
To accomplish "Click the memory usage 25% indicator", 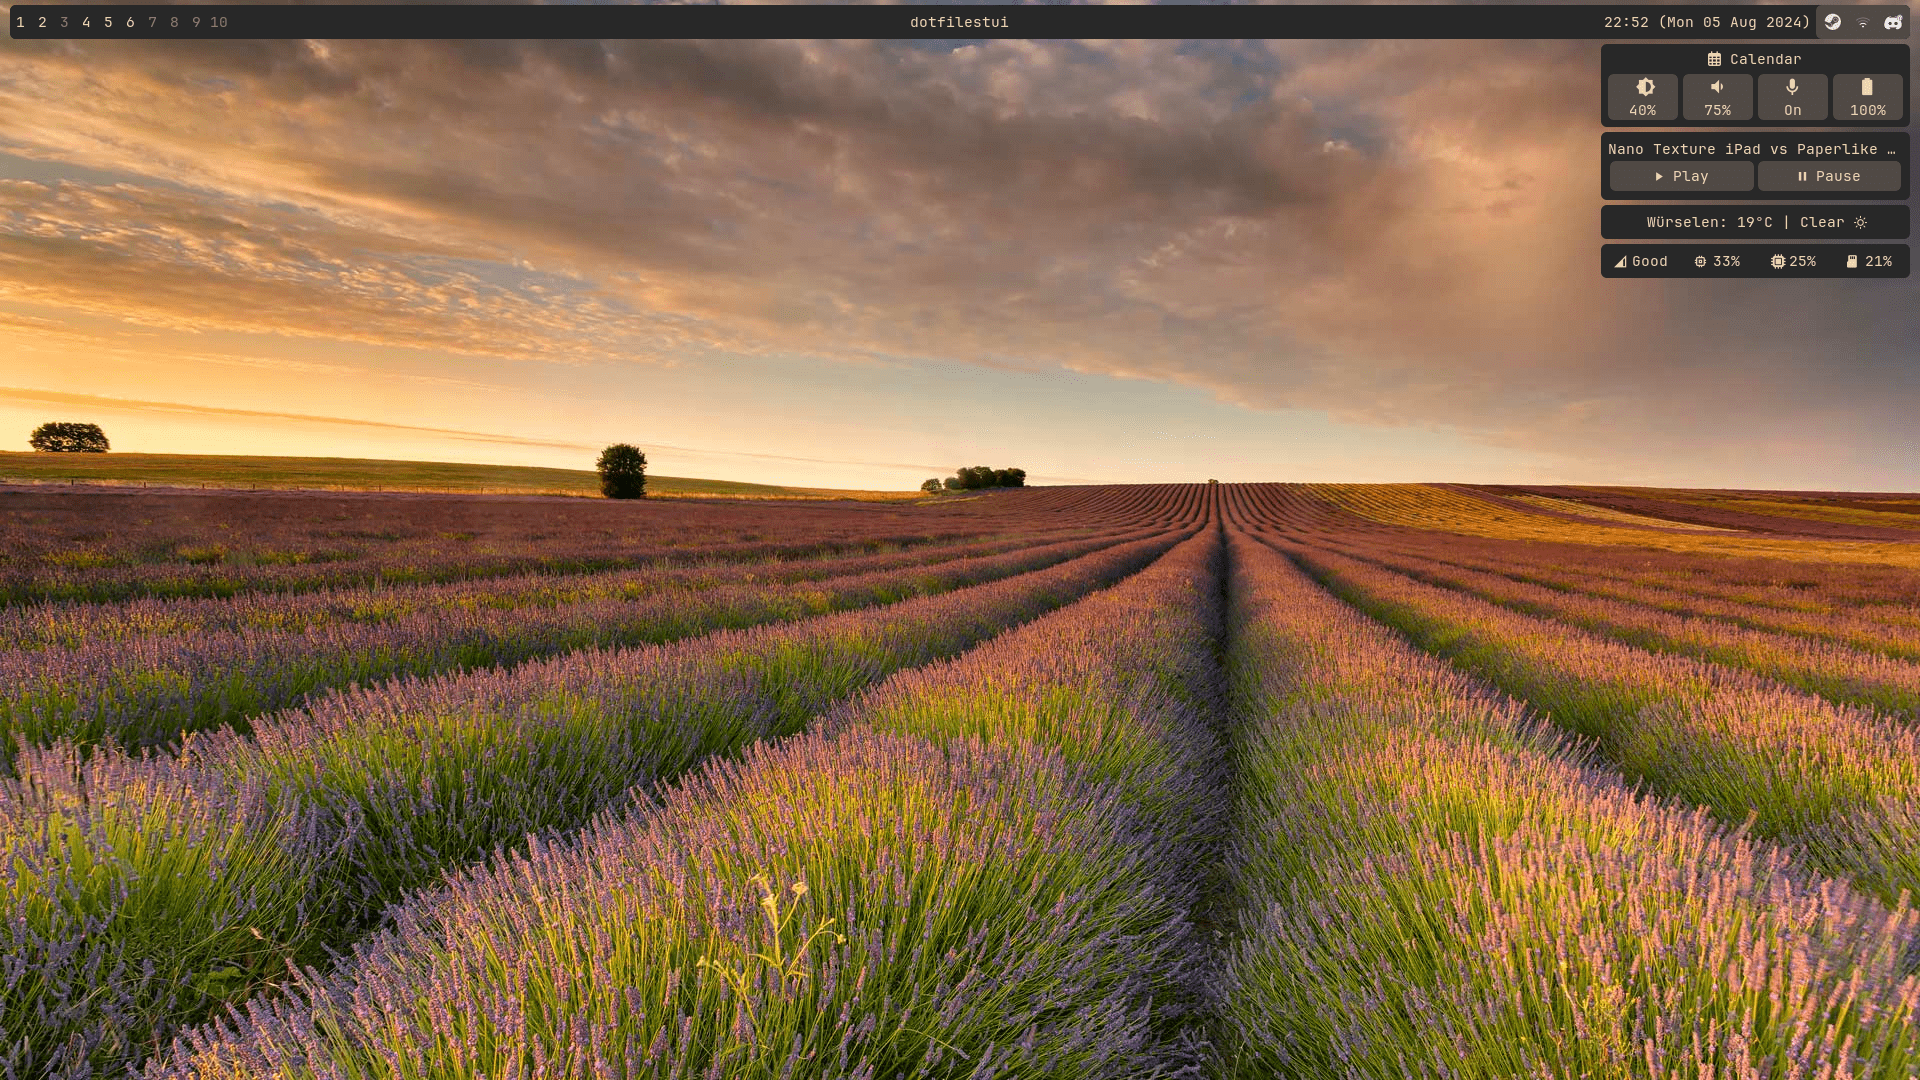I will point(1793,261).
